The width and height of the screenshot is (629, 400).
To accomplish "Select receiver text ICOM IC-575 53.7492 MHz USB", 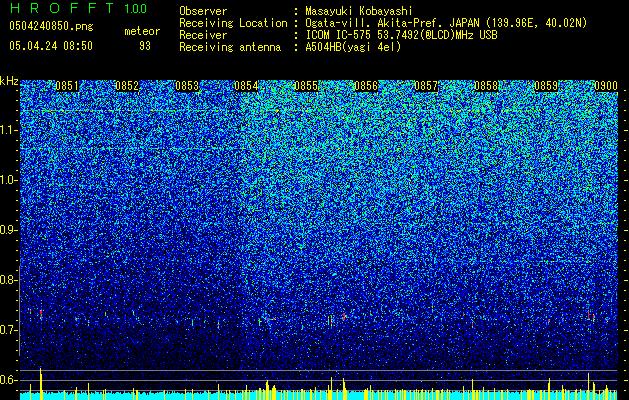I will 401,35.
